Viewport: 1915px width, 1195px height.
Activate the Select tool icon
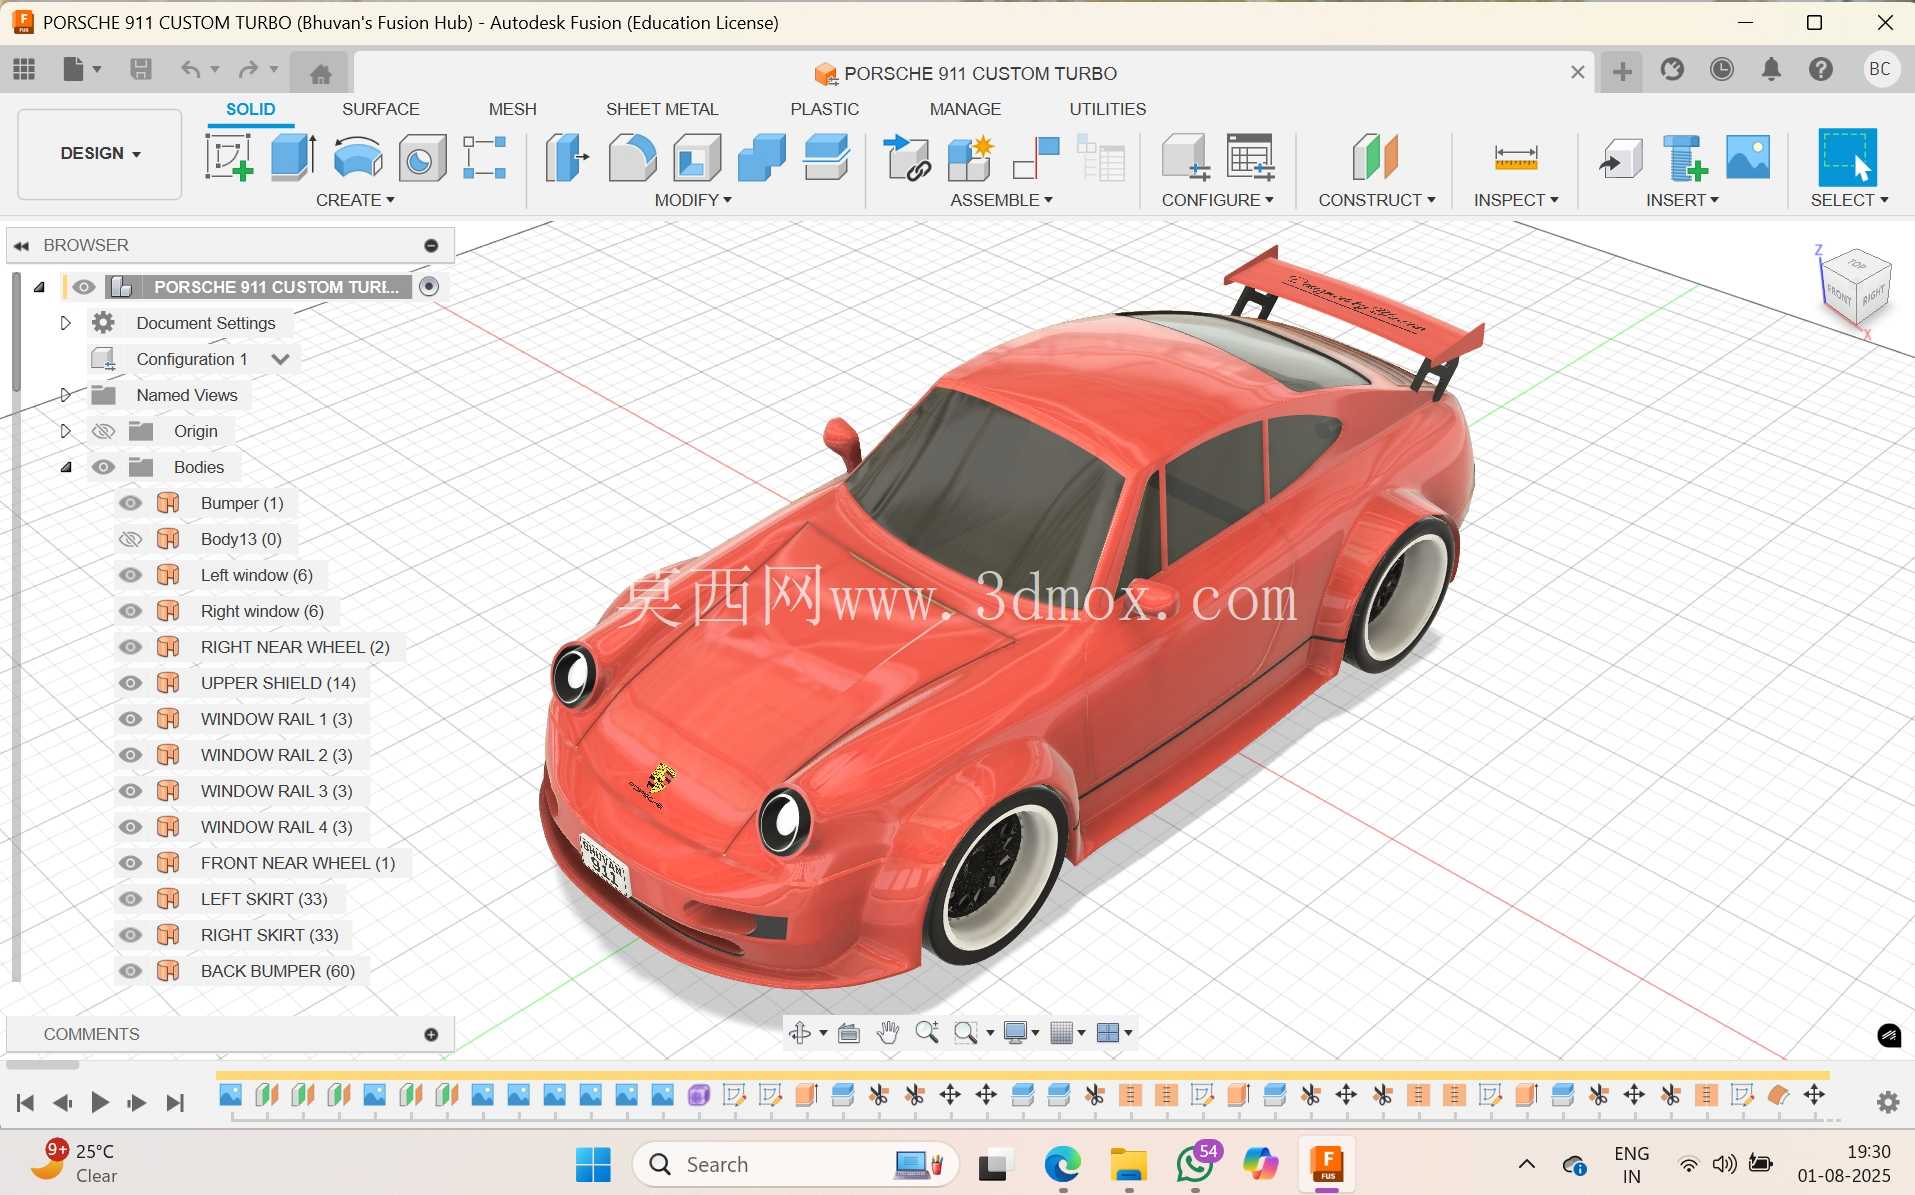pos(1847,158)
